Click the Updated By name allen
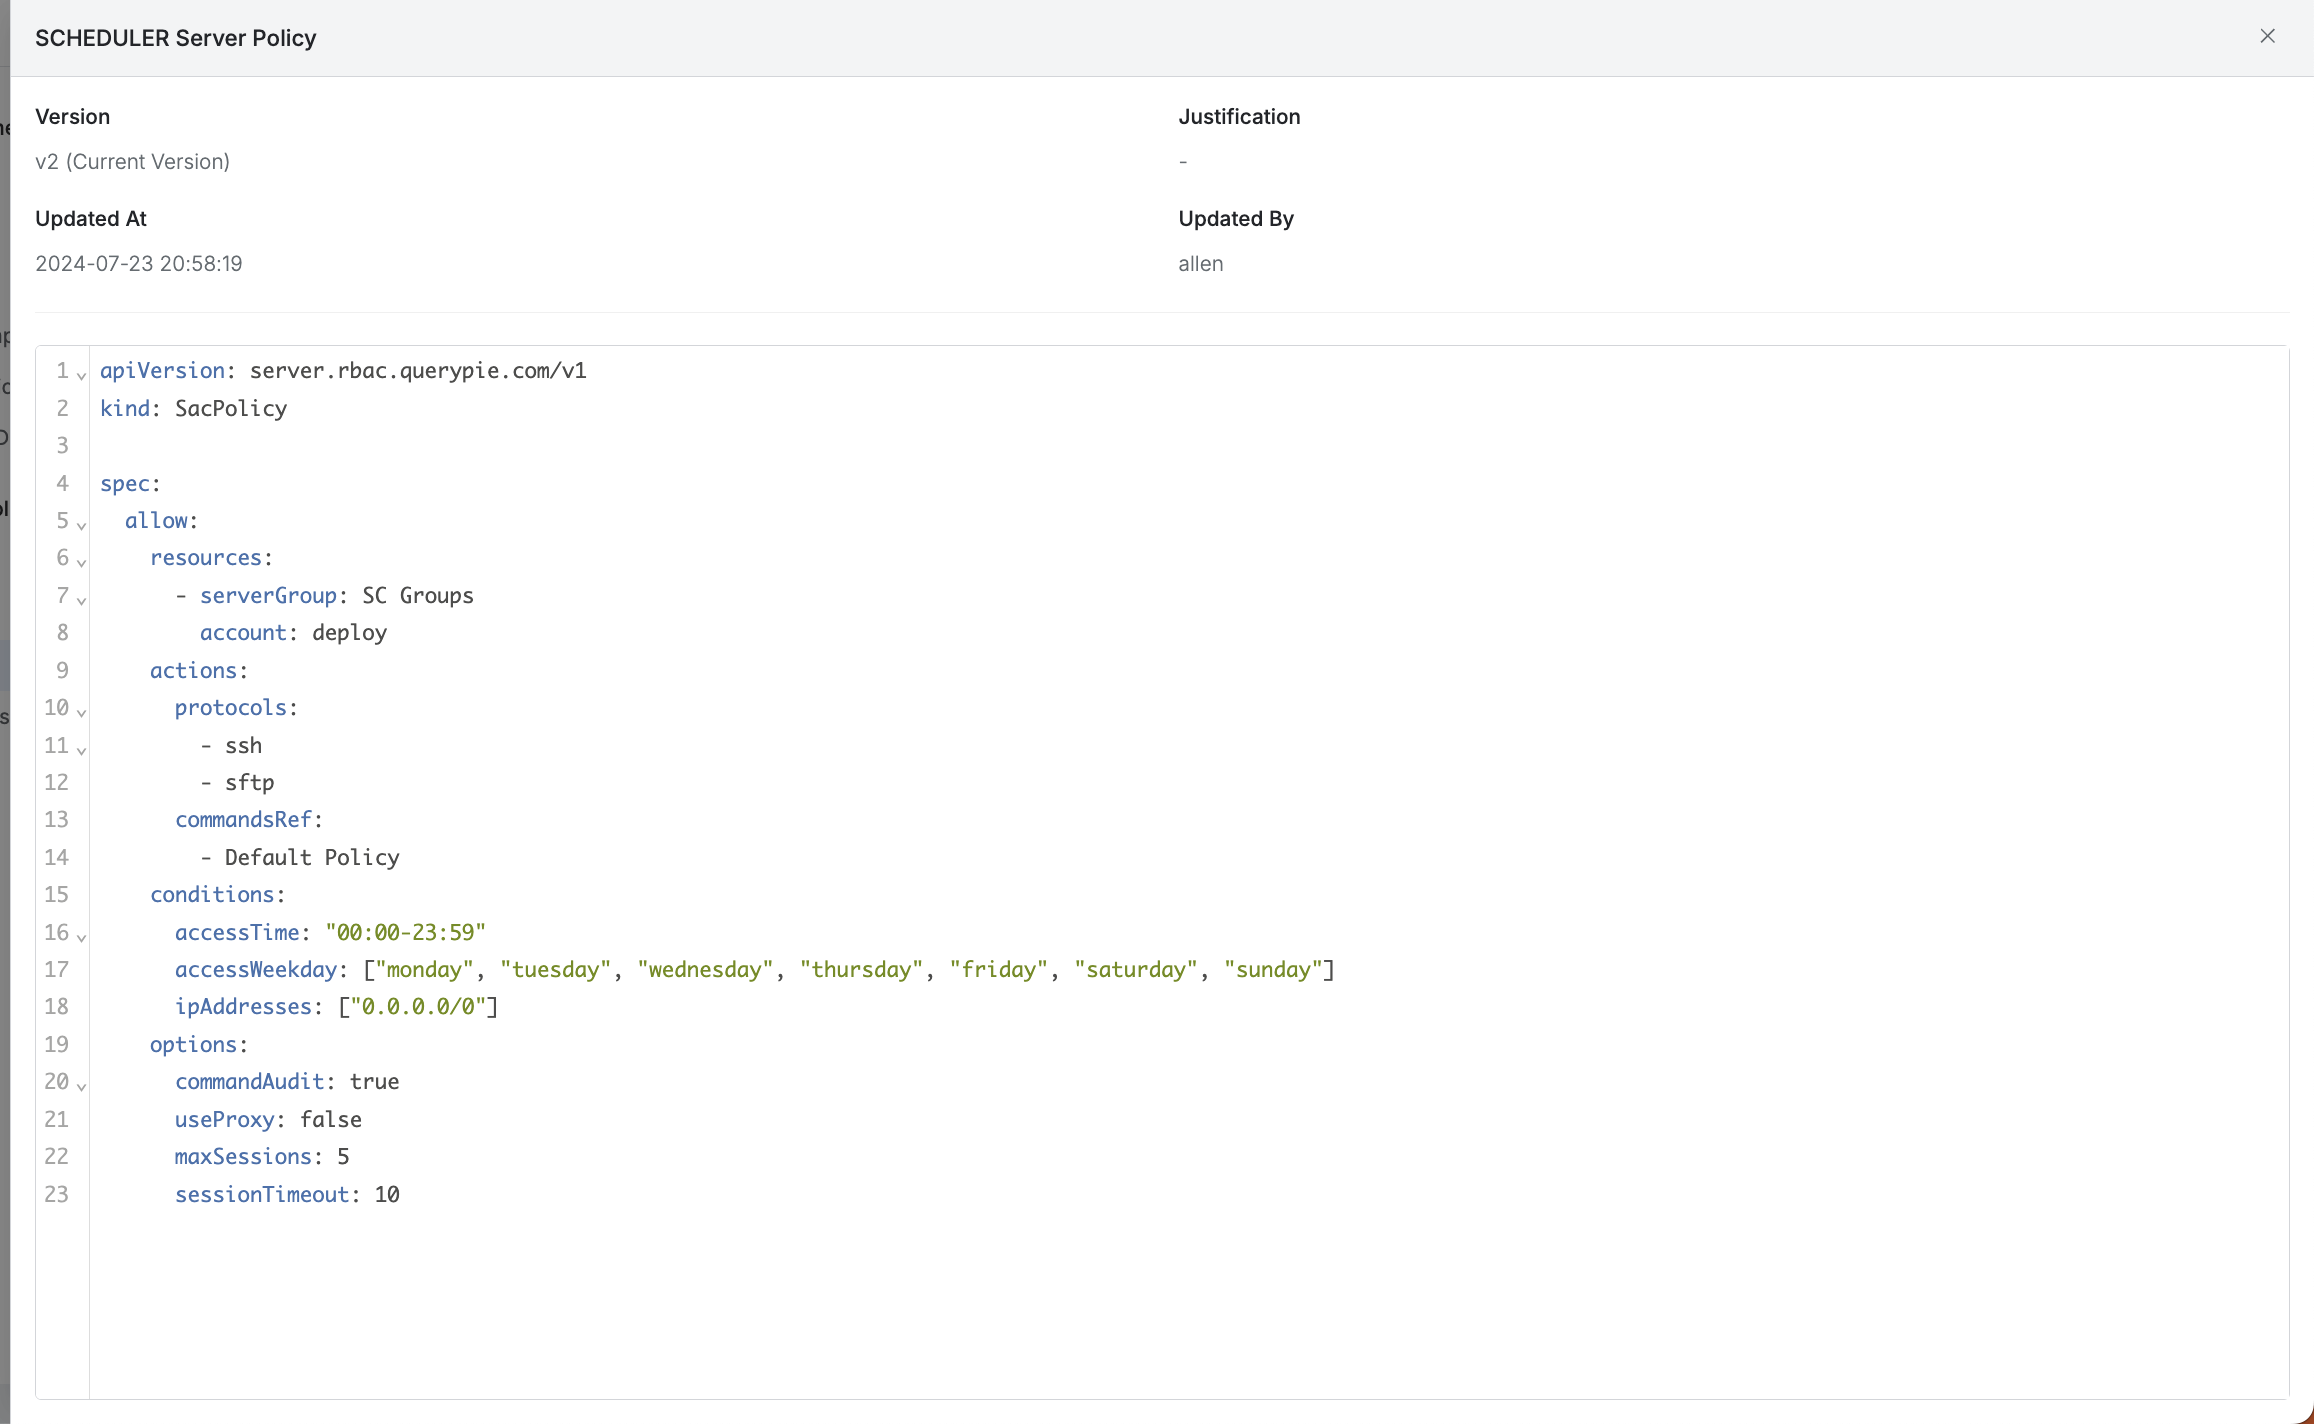Screen dimensions: 2314x1424 pos(1200,264)
